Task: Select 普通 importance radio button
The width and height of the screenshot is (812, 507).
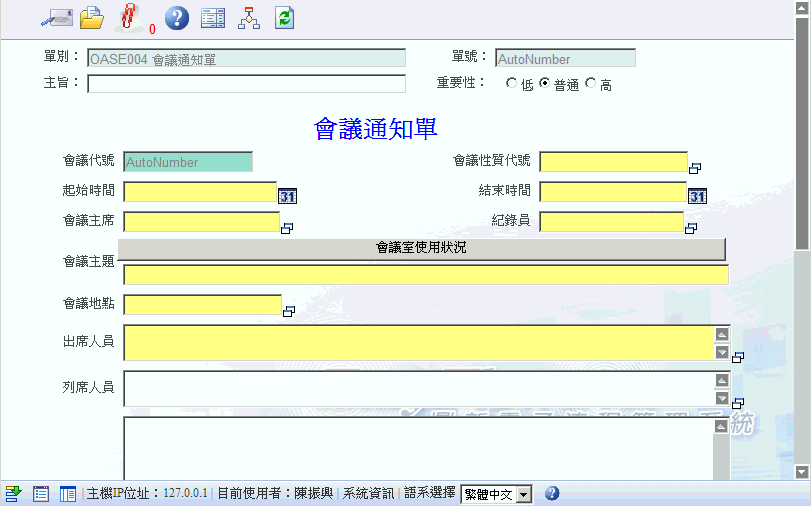Action: (x=545, y=84)
